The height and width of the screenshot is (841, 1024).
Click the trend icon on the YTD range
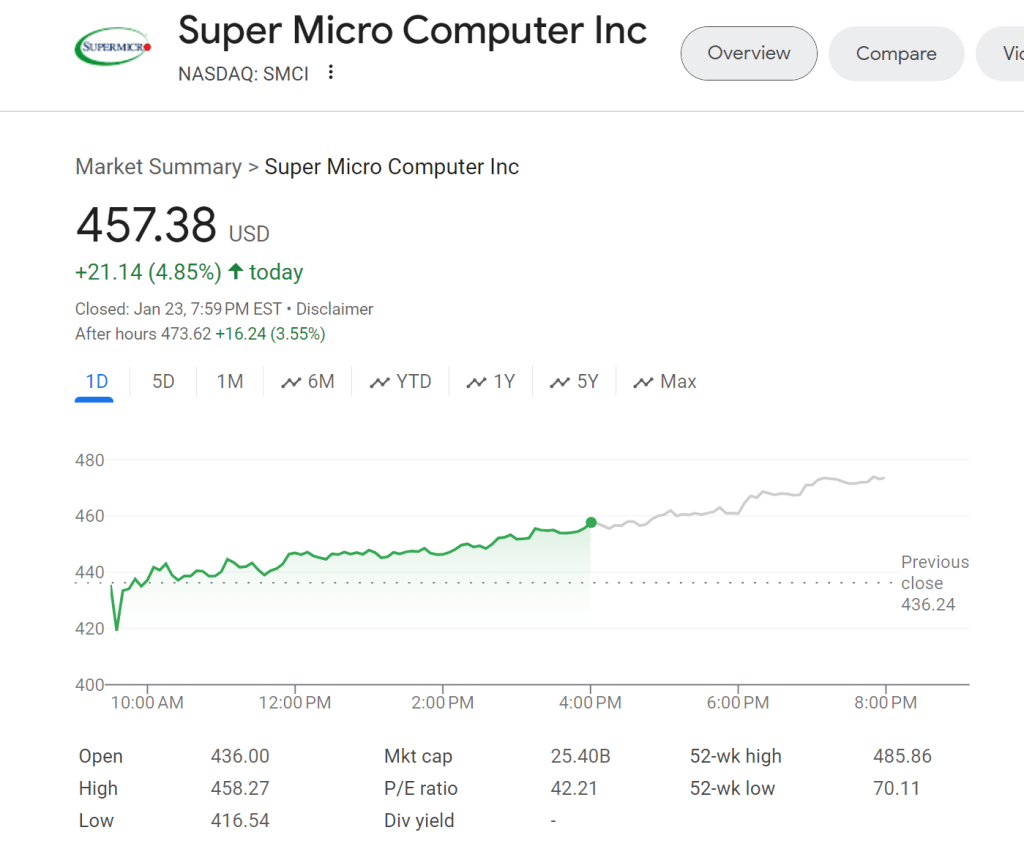[x=379, y=382]
